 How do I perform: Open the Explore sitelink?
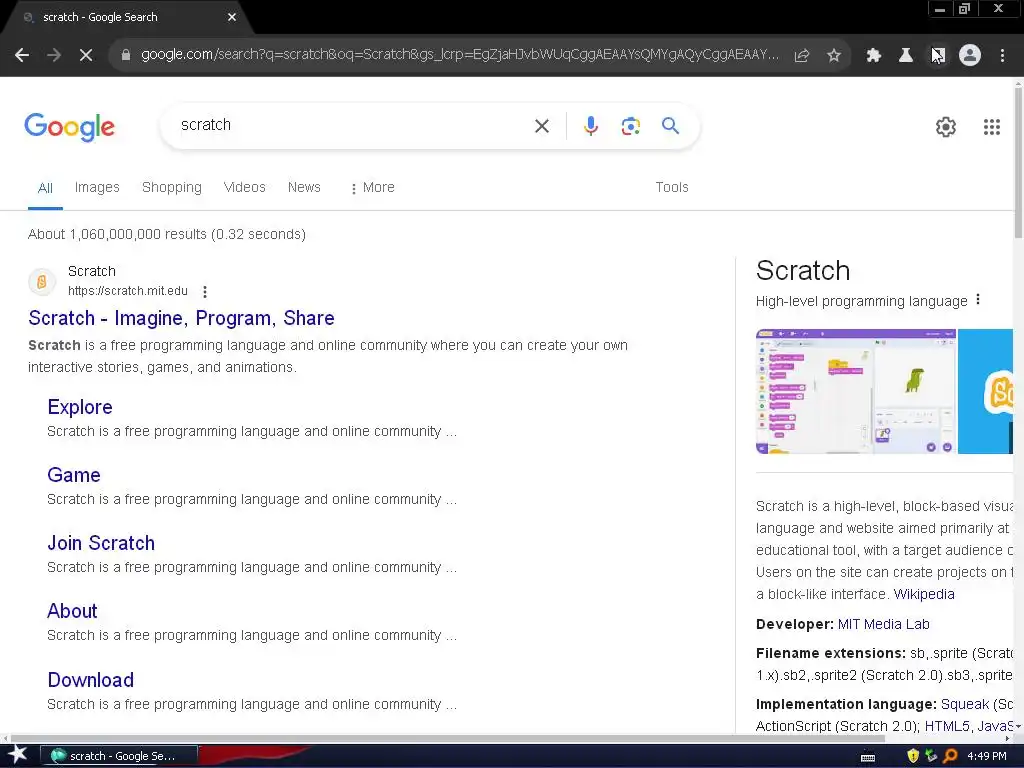pos(80,407)
